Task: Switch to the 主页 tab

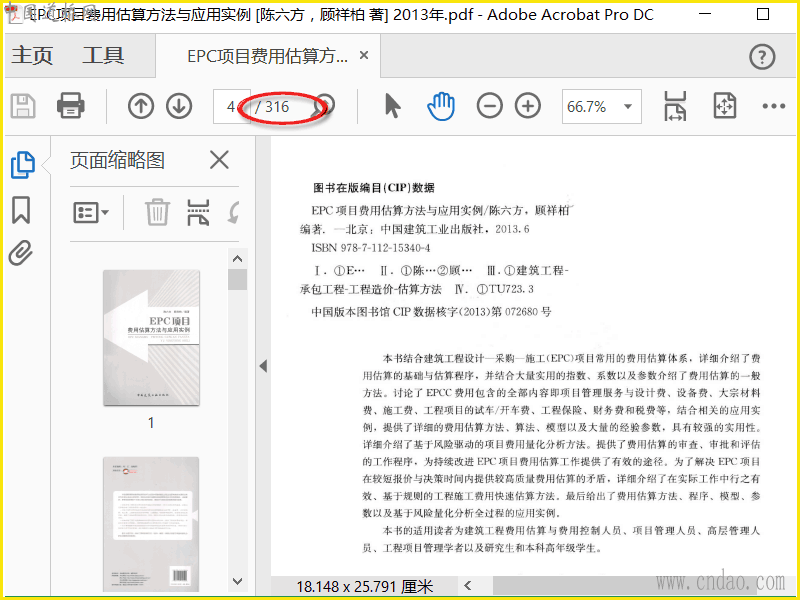Action: click(32, 55)
